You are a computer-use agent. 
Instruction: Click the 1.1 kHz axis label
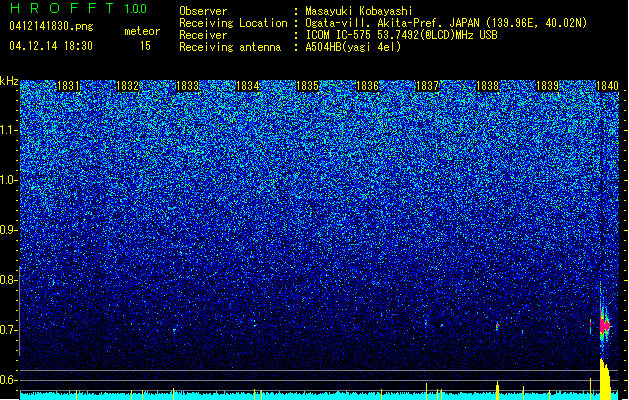pos(8,130)
